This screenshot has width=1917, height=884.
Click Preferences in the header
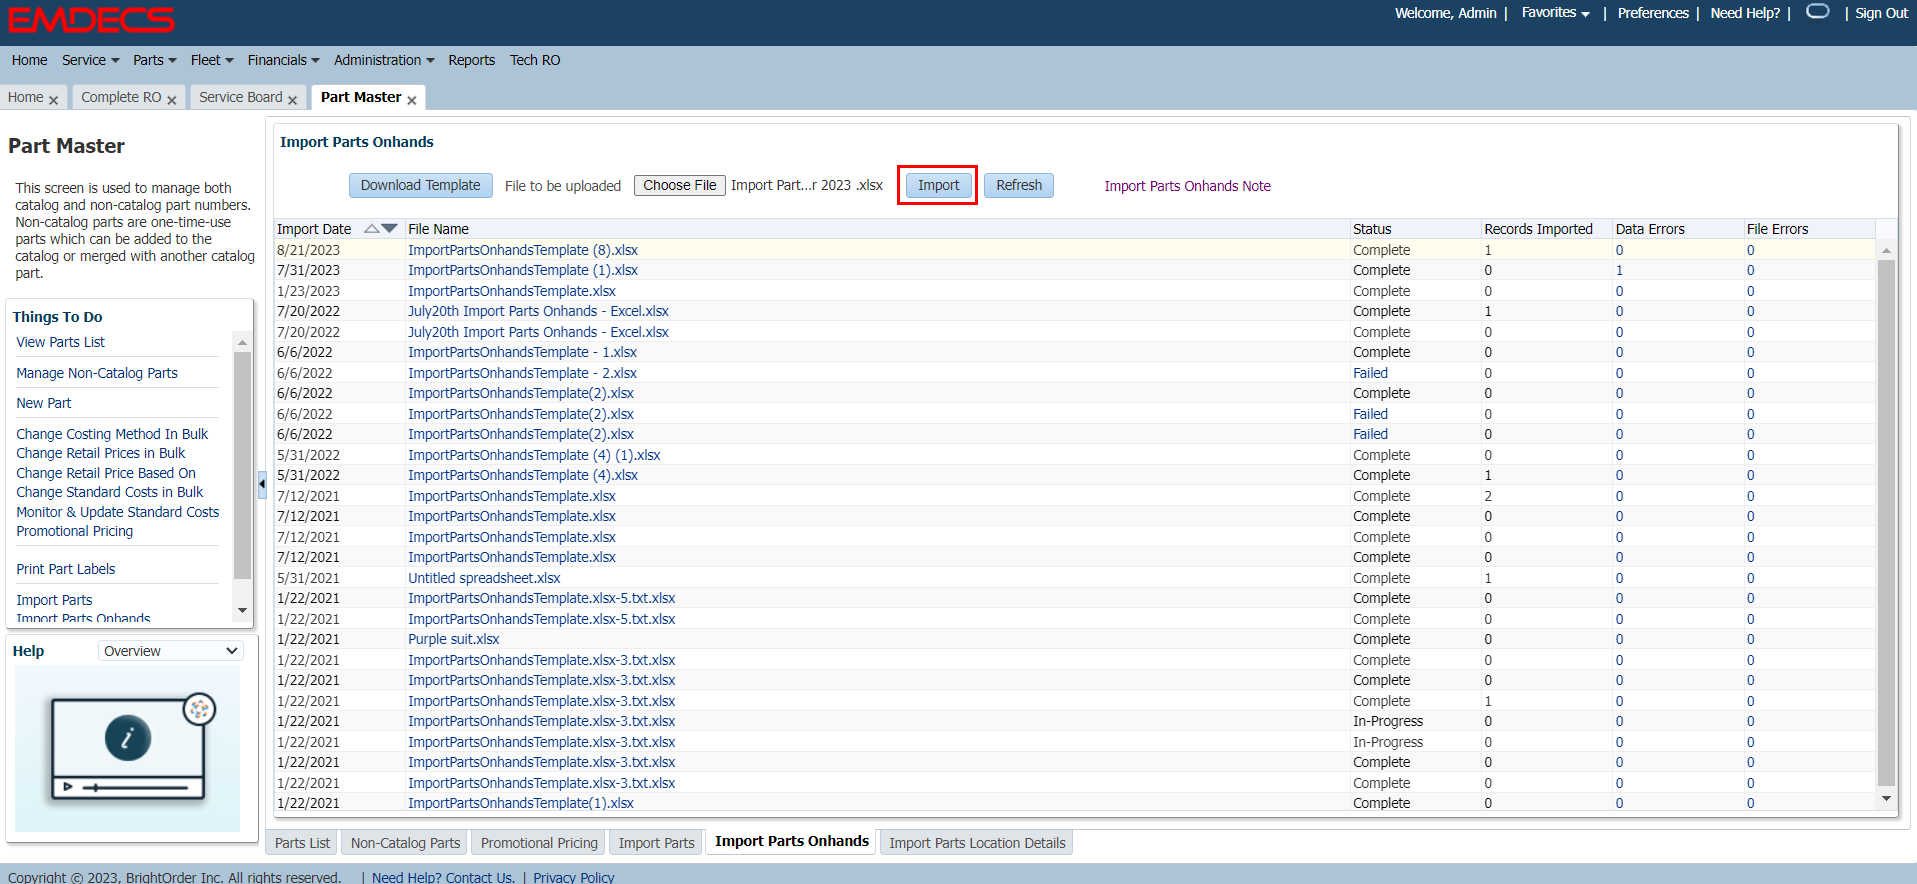click(1653, 13)
